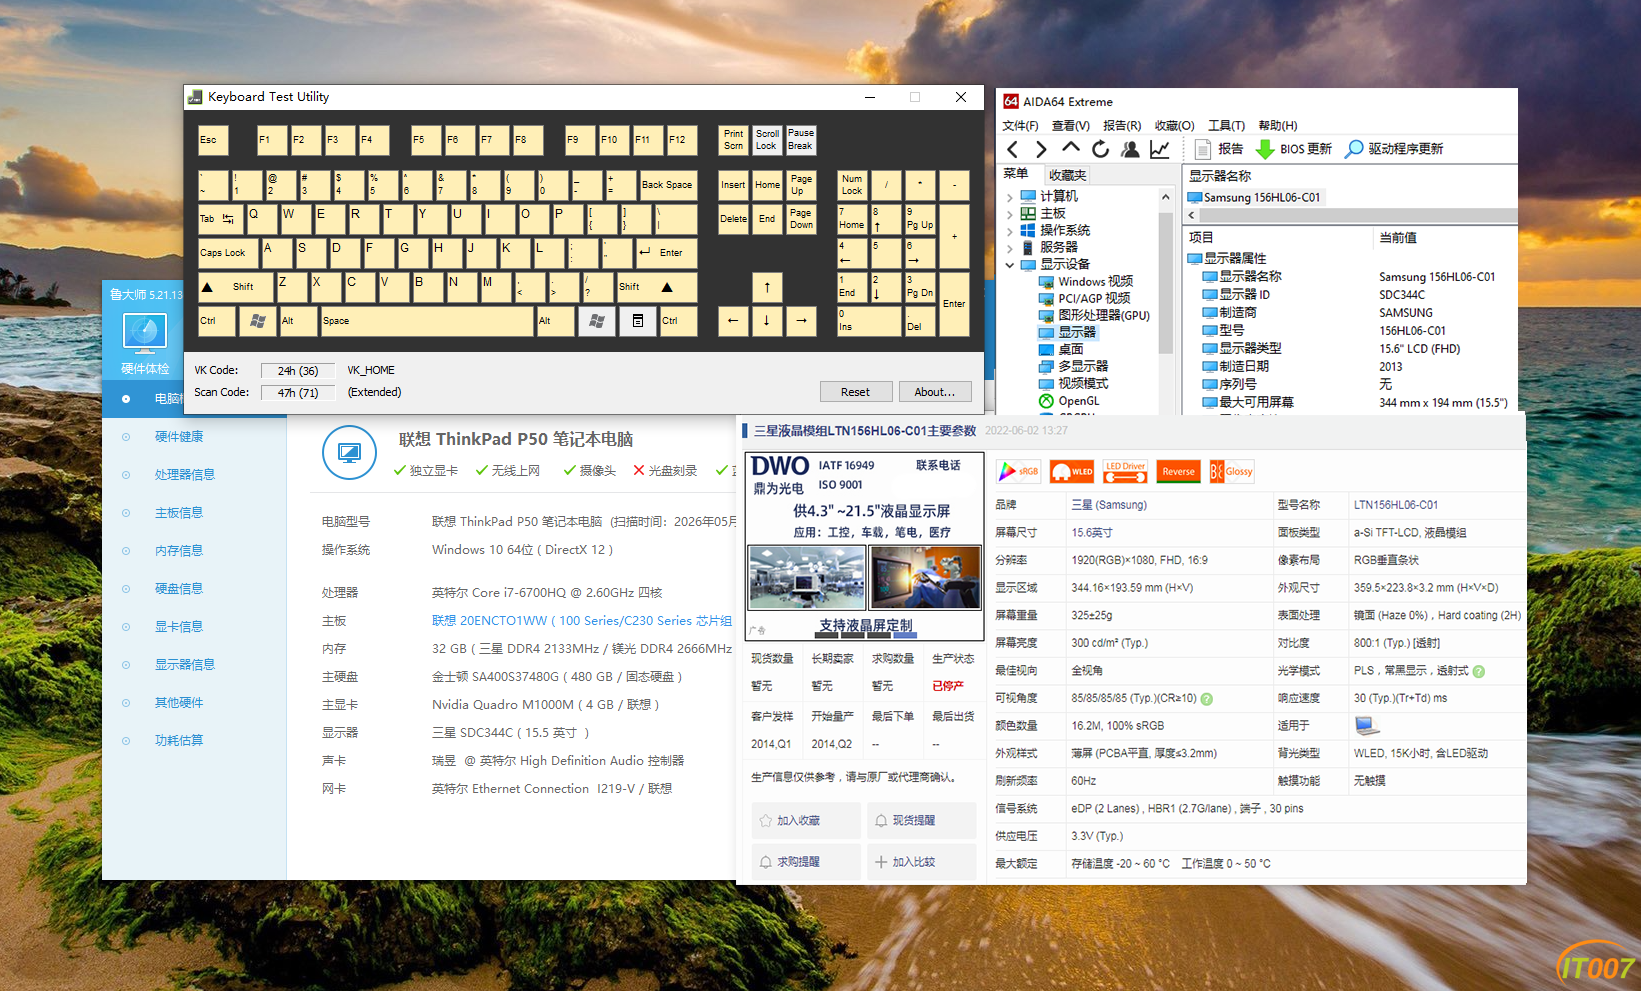
Task: Click scroll-up arrow of AIDA64 tree scrollbar
Action: click(x=1166, y=197)
